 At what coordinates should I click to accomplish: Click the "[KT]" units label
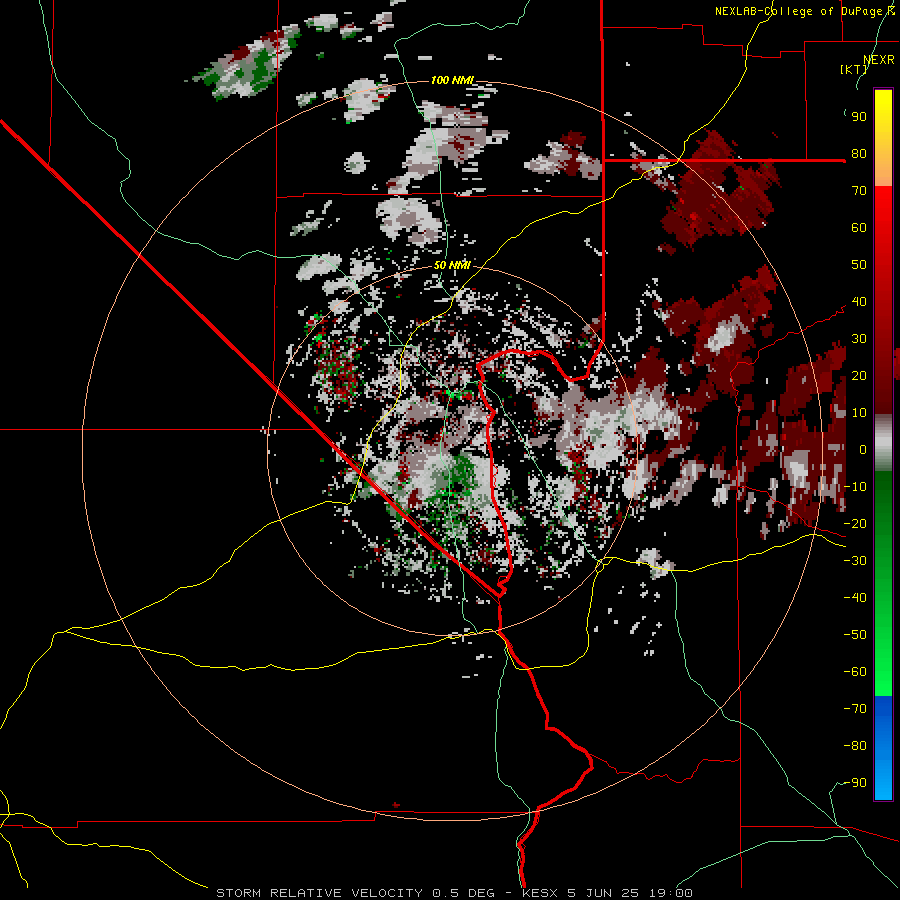coord(853,69)
